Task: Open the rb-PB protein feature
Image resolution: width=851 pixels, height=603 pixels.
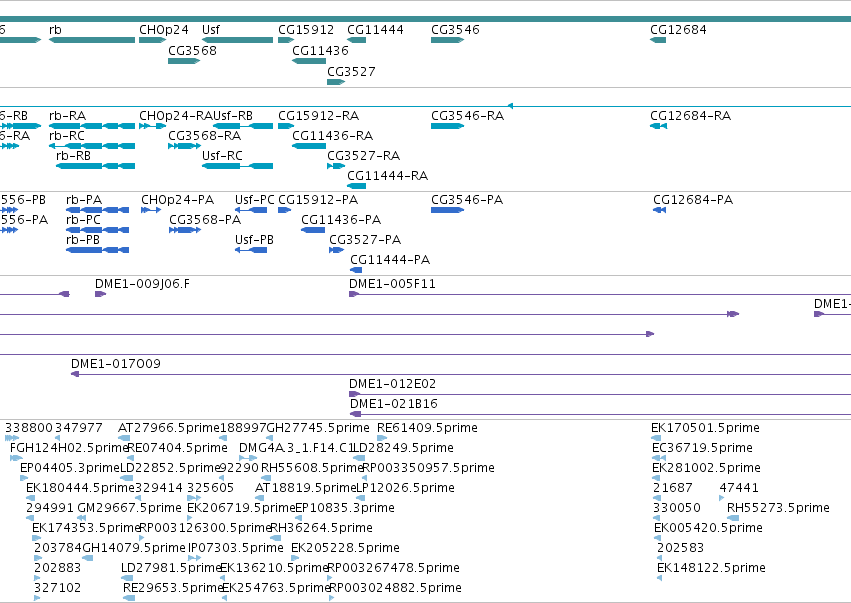Action: (97, 250)
